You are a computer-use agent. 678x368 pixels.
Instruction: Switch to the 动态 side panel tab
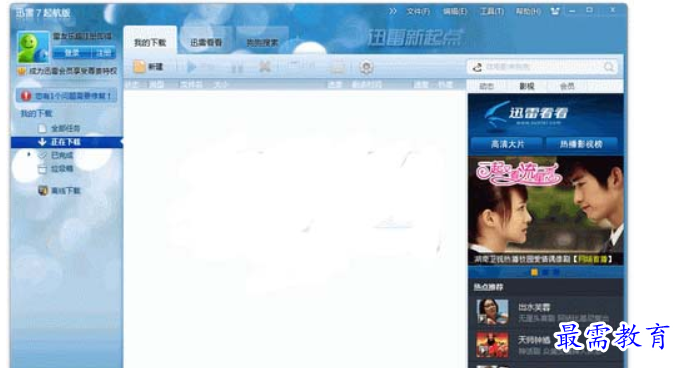[x=487, y=86]
